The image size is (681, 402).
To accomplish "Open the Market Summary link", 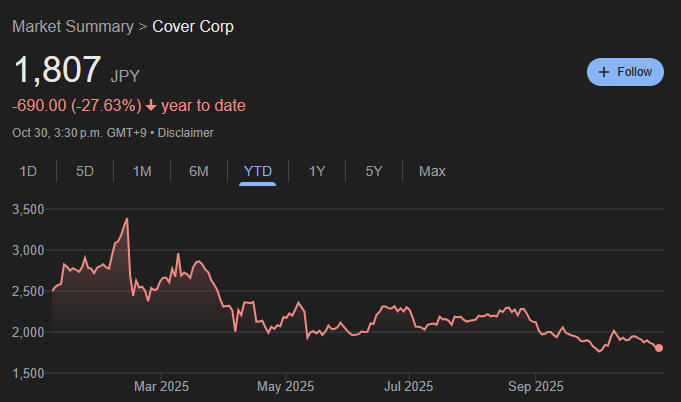I will 73,26.
